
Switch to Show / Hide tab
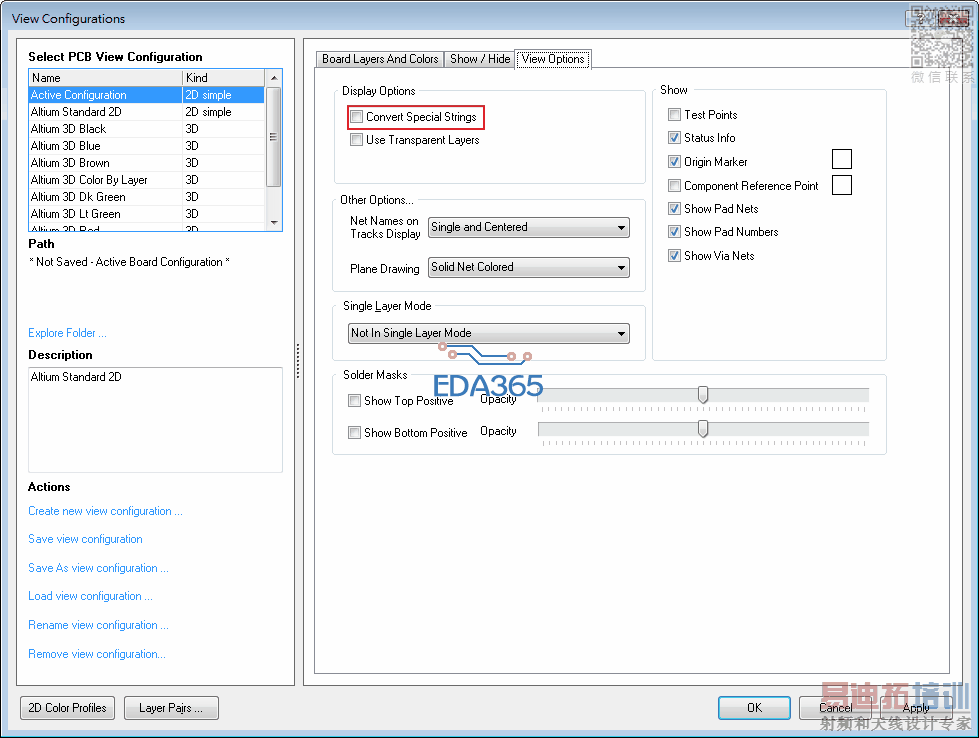480,59
